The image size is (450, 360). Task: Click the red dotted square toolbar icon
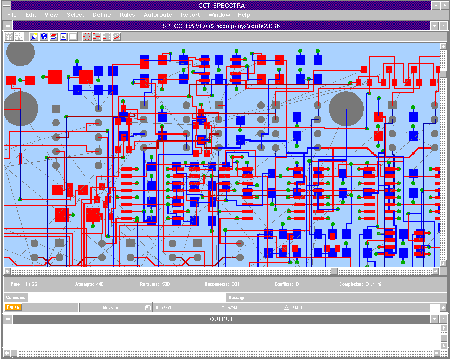87,37
